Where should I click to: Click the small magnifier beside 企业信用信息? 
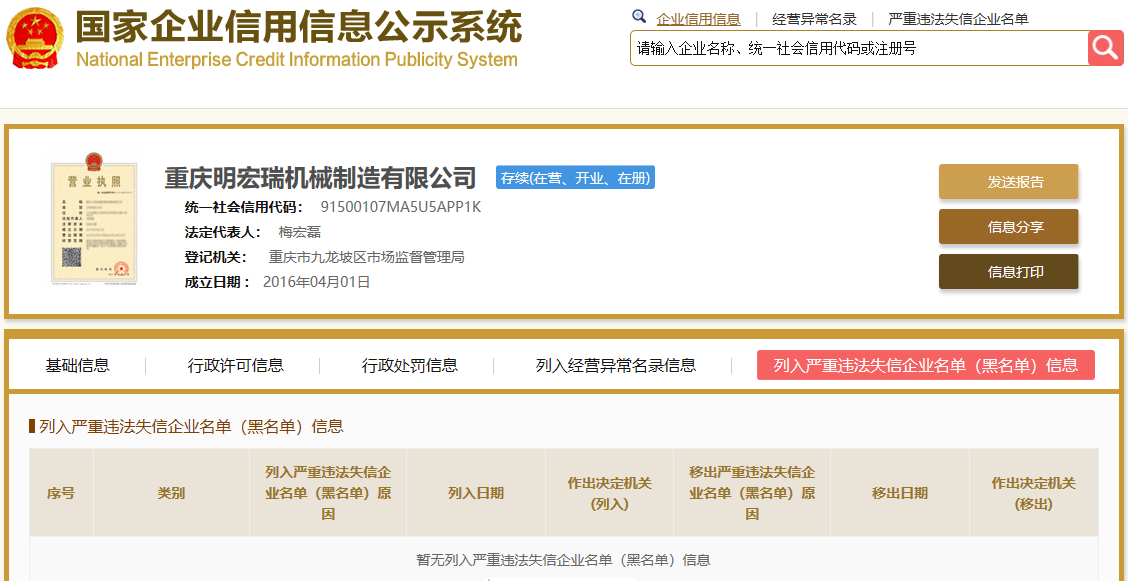(639, 17)
